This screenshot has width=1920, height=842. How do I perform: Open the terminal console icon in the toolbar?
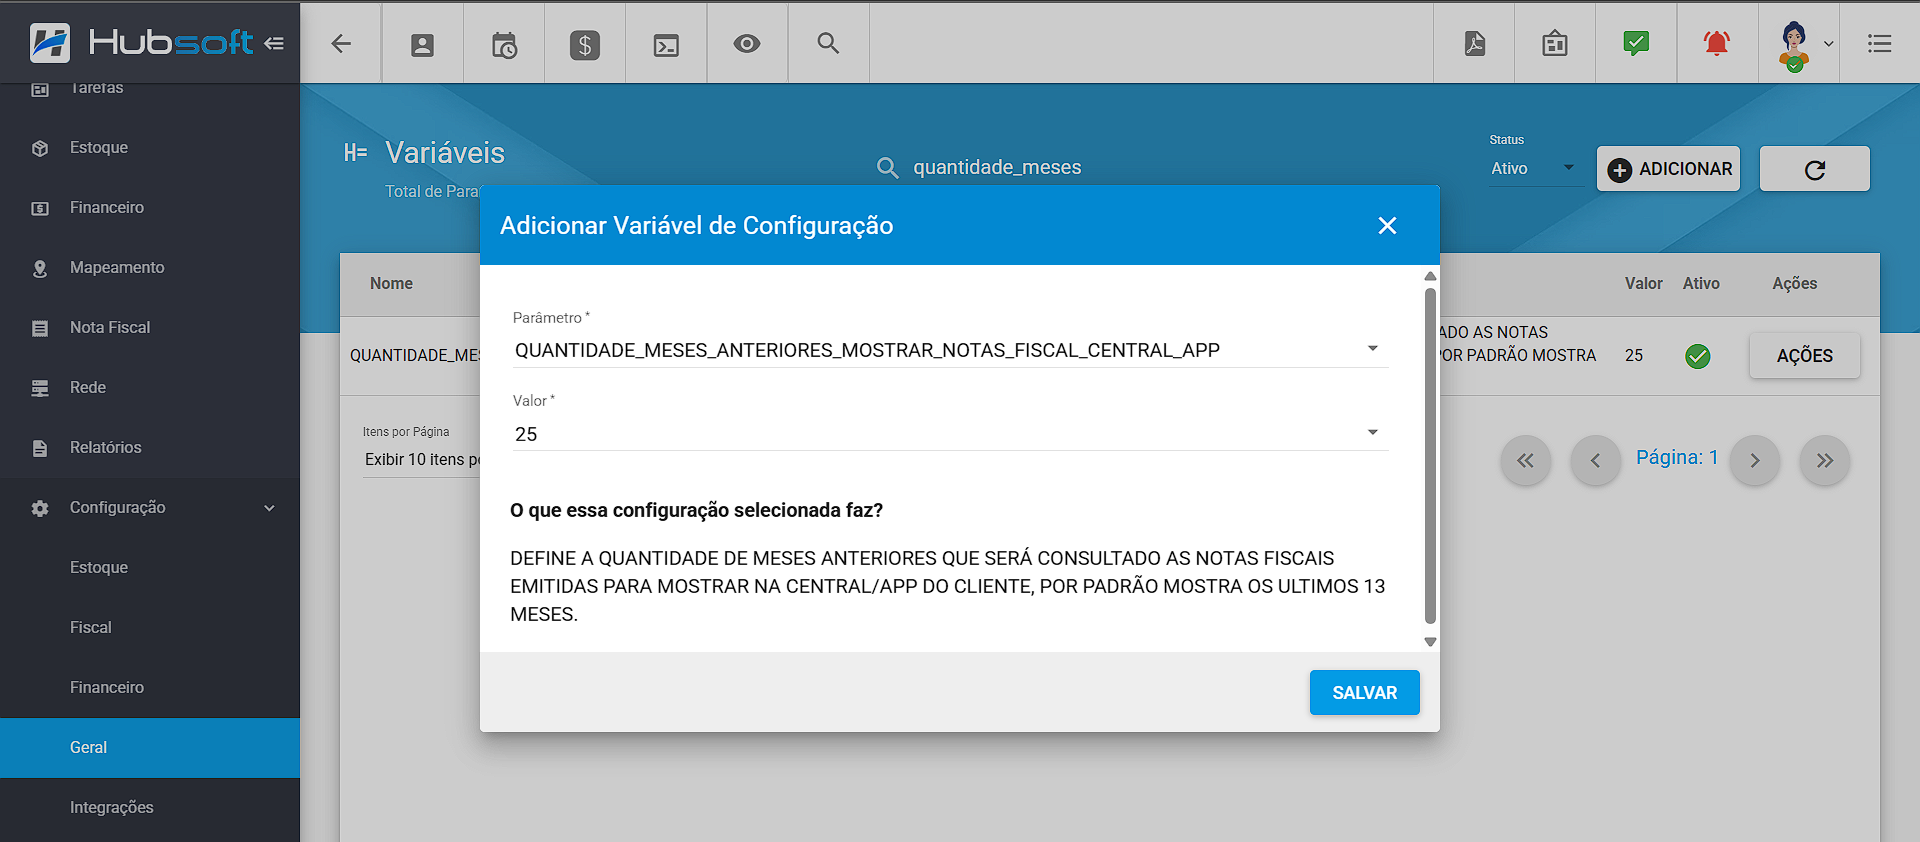tap(666, 44)
